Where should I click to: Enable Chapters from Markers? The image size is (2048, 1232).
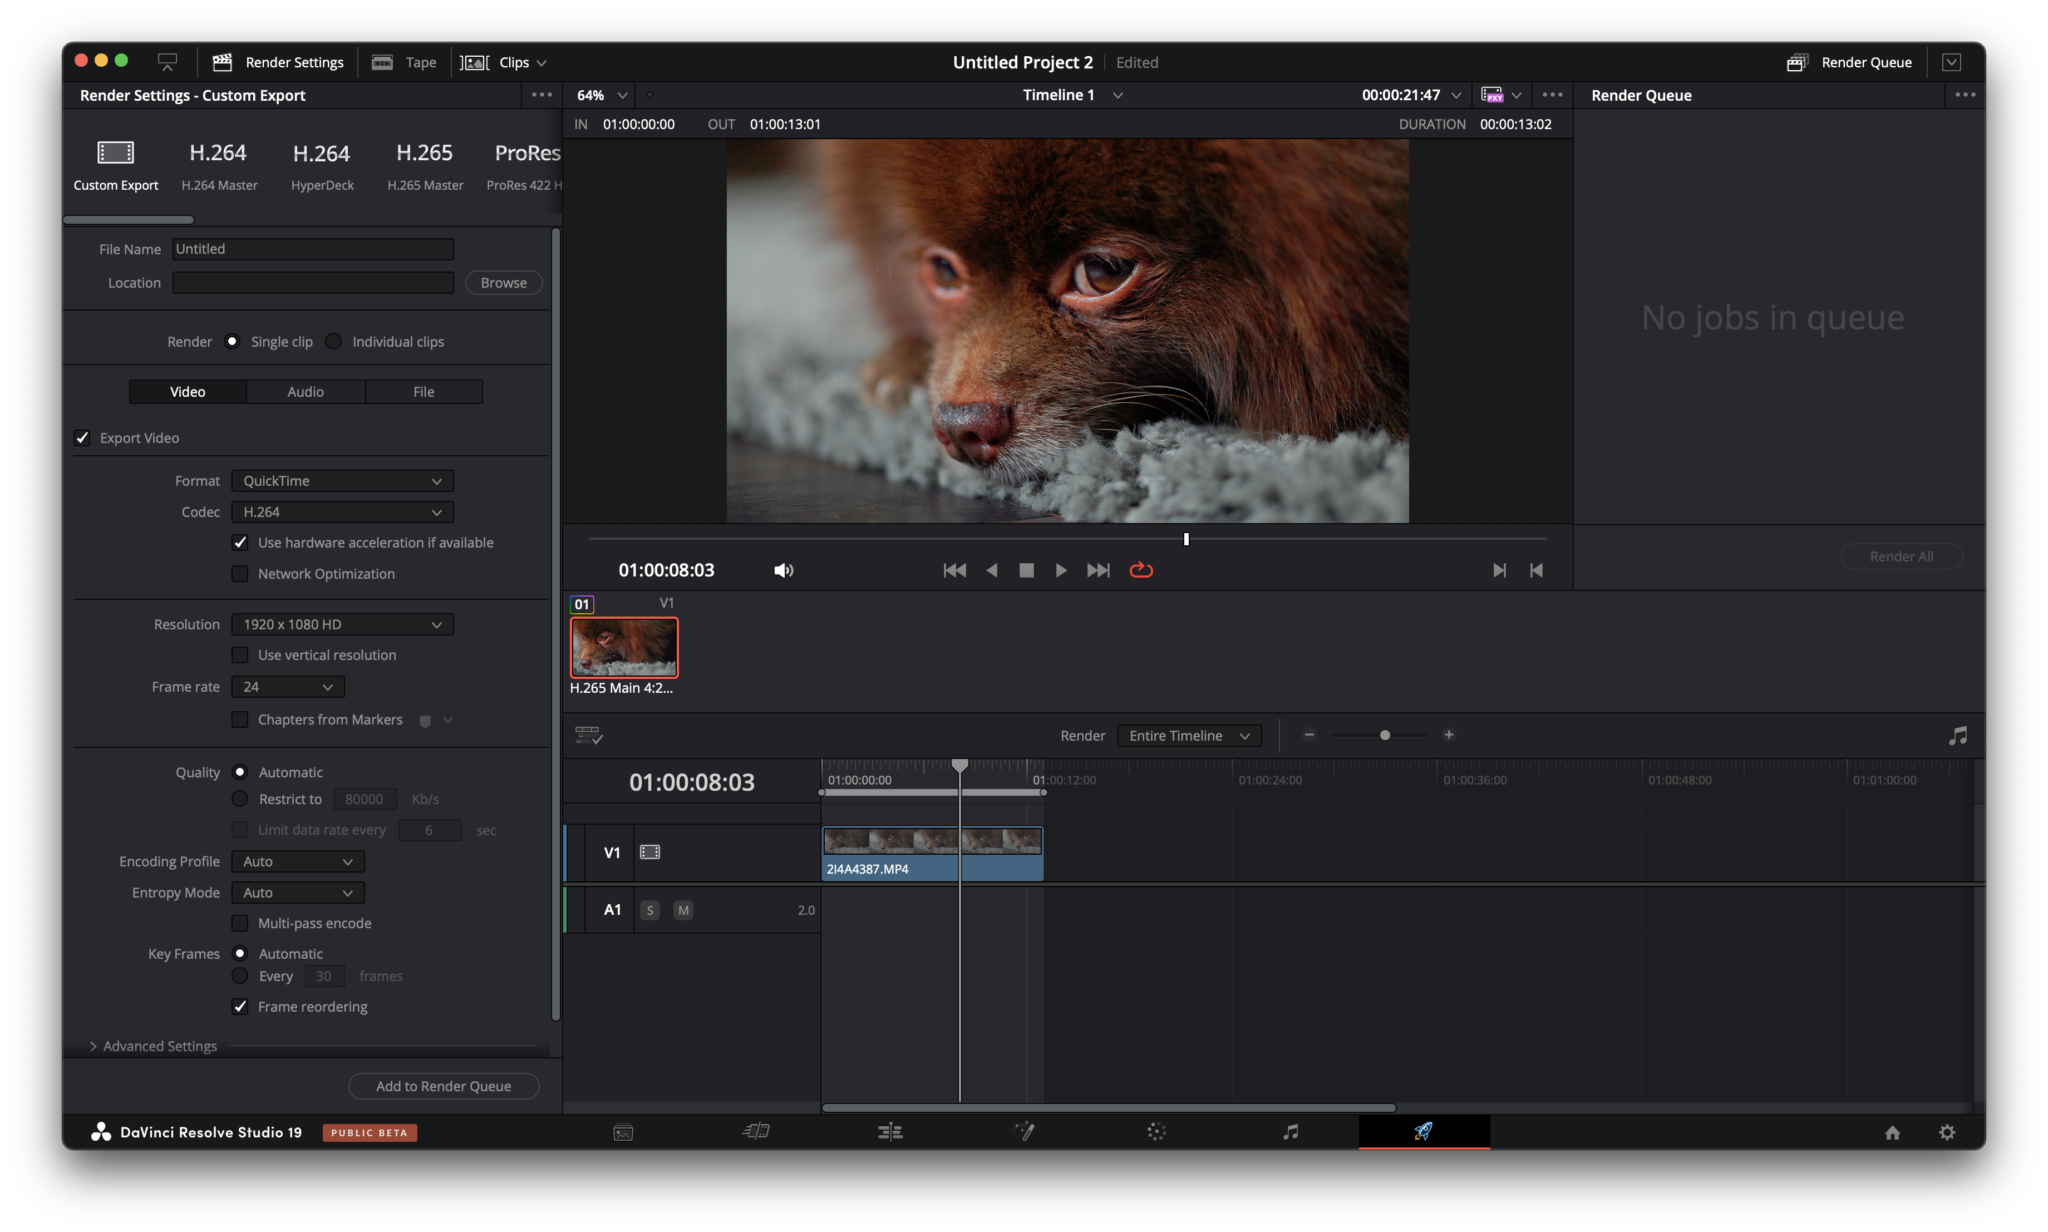[240, 720]
